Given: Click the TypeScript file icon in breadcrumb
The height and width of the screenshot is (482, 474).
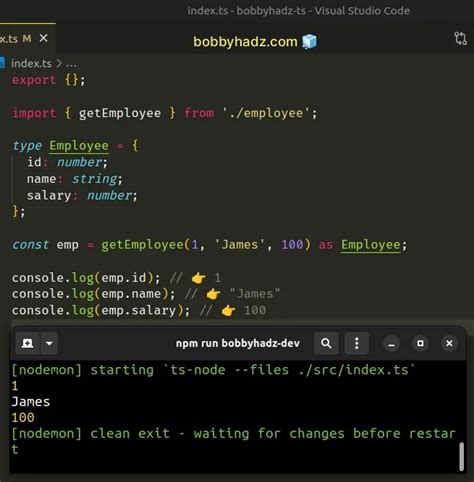Looking at the screenshot, I should point(2,63).
